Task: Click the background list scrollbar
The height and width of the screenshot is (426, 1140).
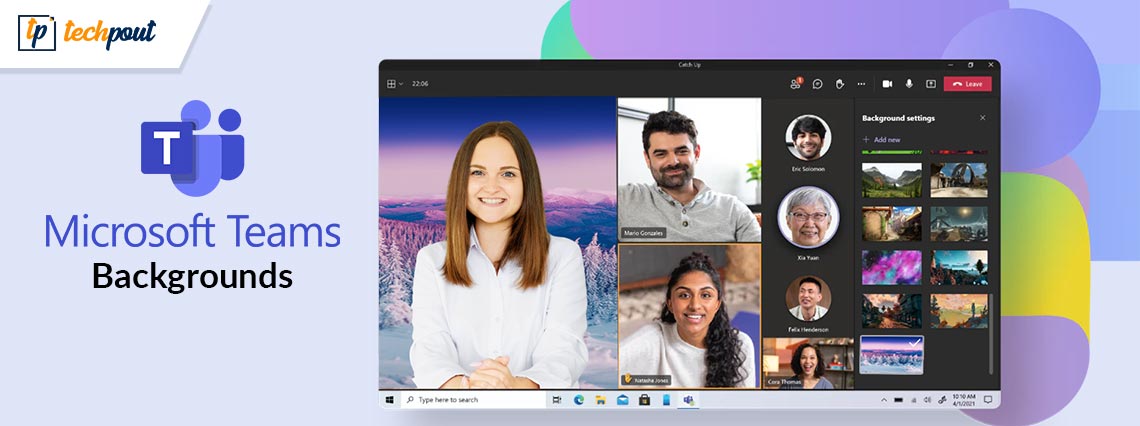Action: (x=992, y=334)
